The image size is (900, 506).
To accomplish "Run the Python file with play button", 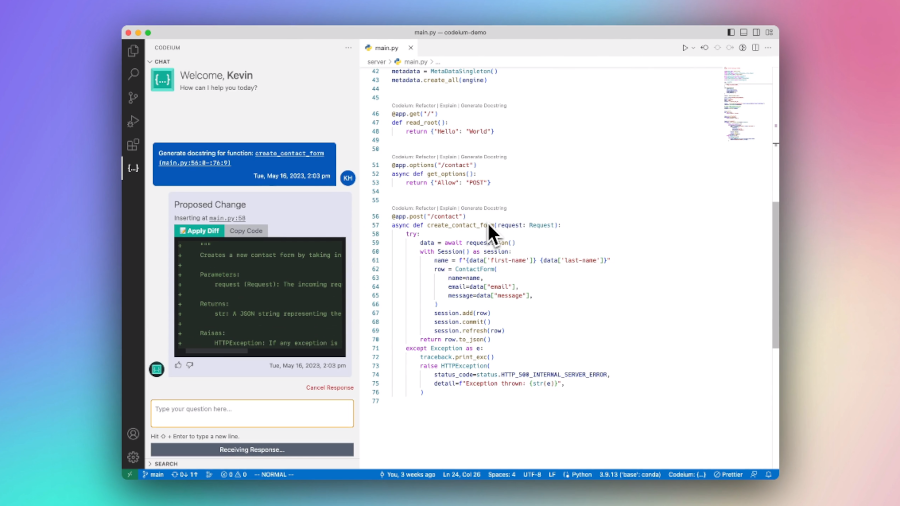I will click(685, 48).
